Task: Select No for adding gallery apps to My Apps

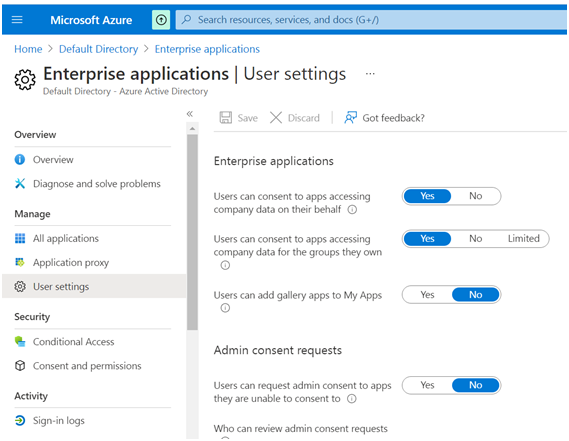Action: (x=475, y=294)
